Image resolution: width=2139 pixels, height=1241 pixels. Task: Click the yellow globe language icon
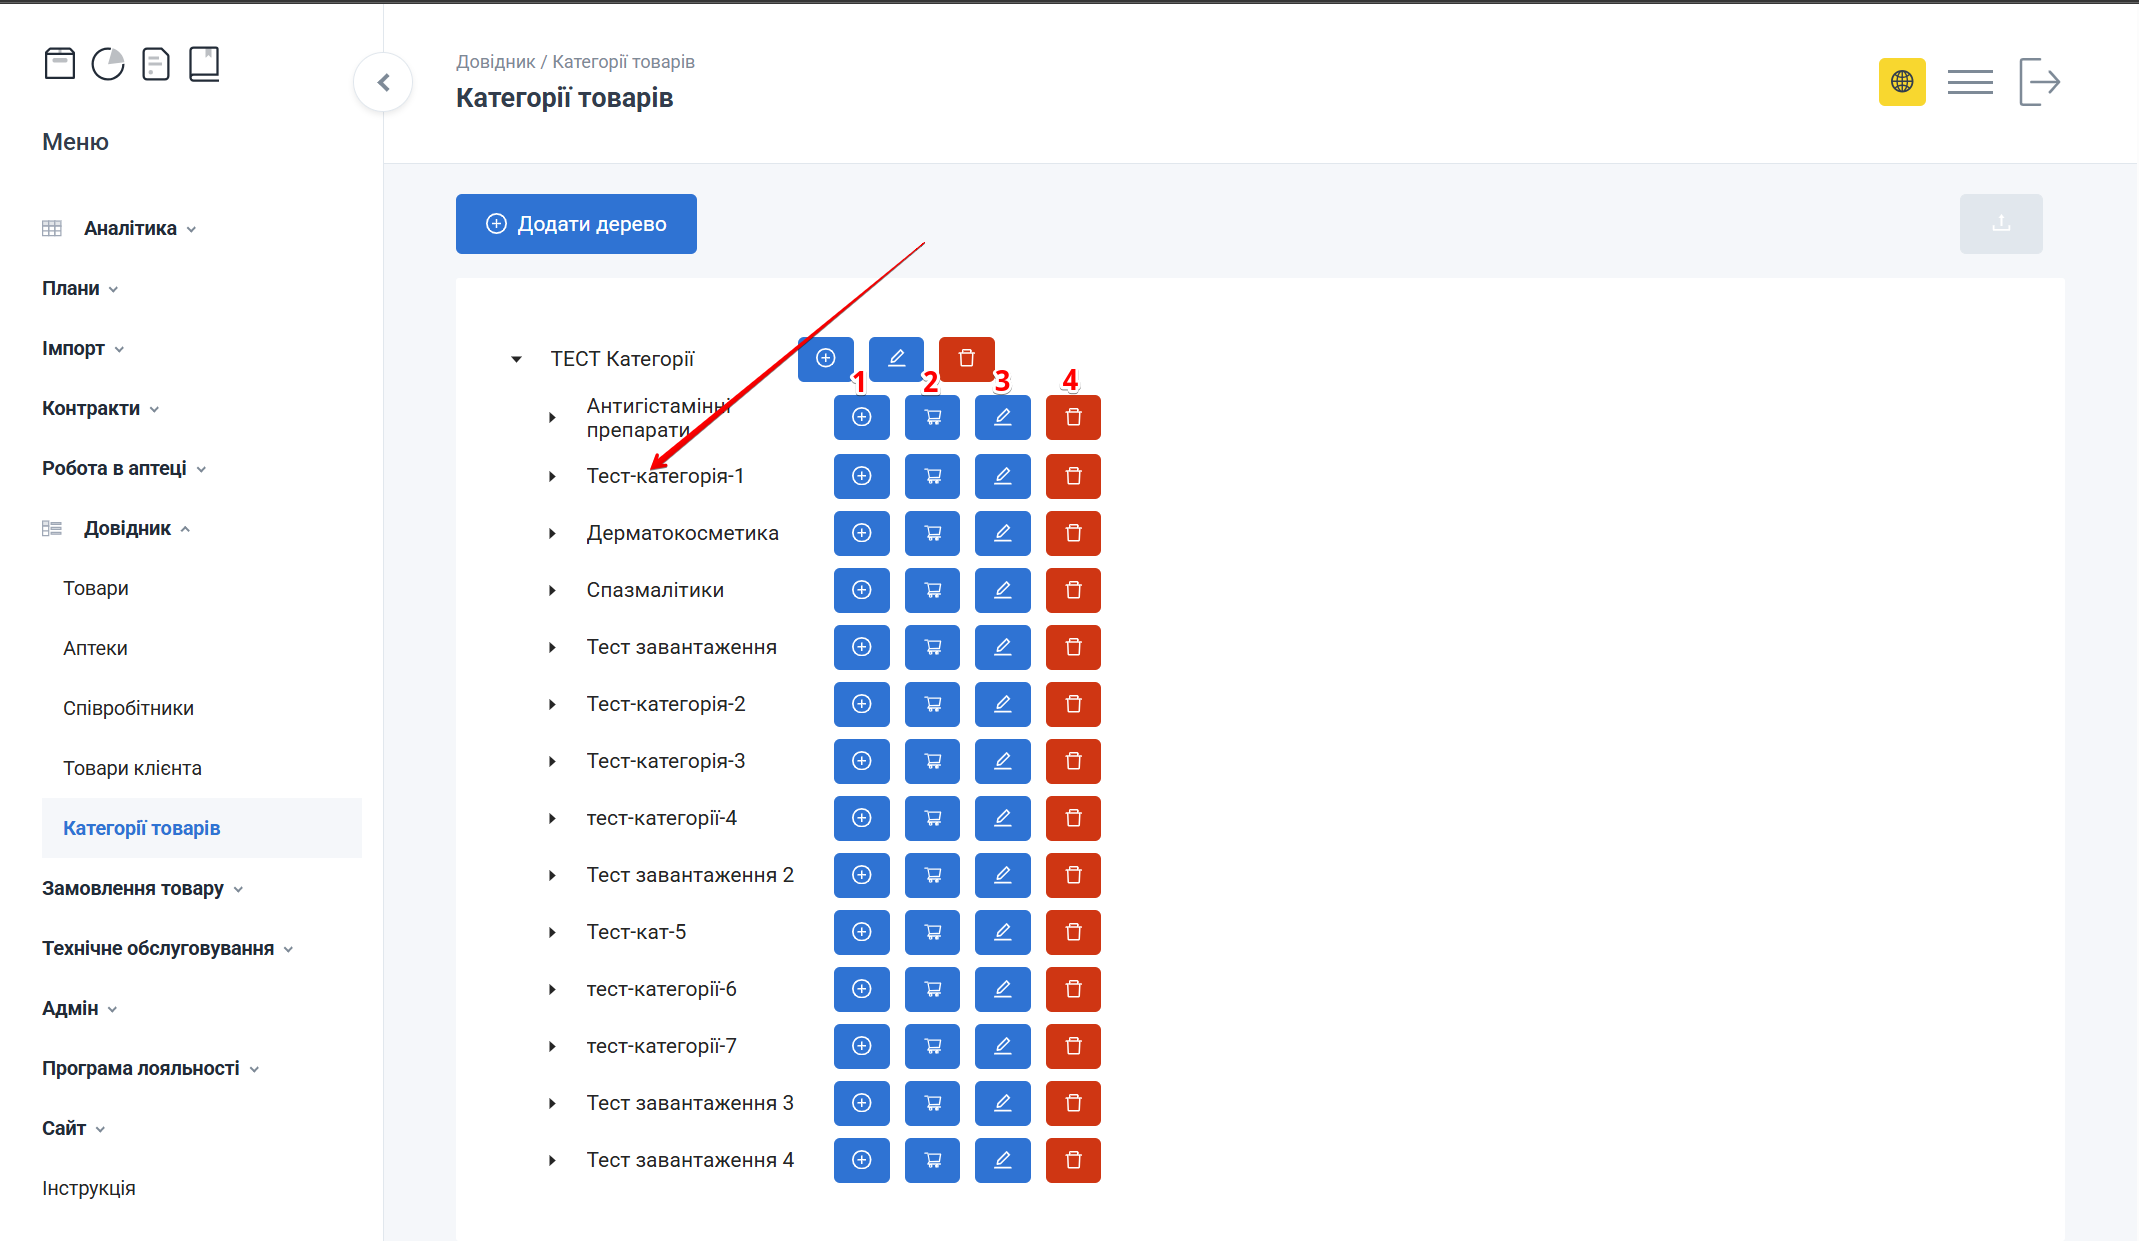[x=1901, y=82]
